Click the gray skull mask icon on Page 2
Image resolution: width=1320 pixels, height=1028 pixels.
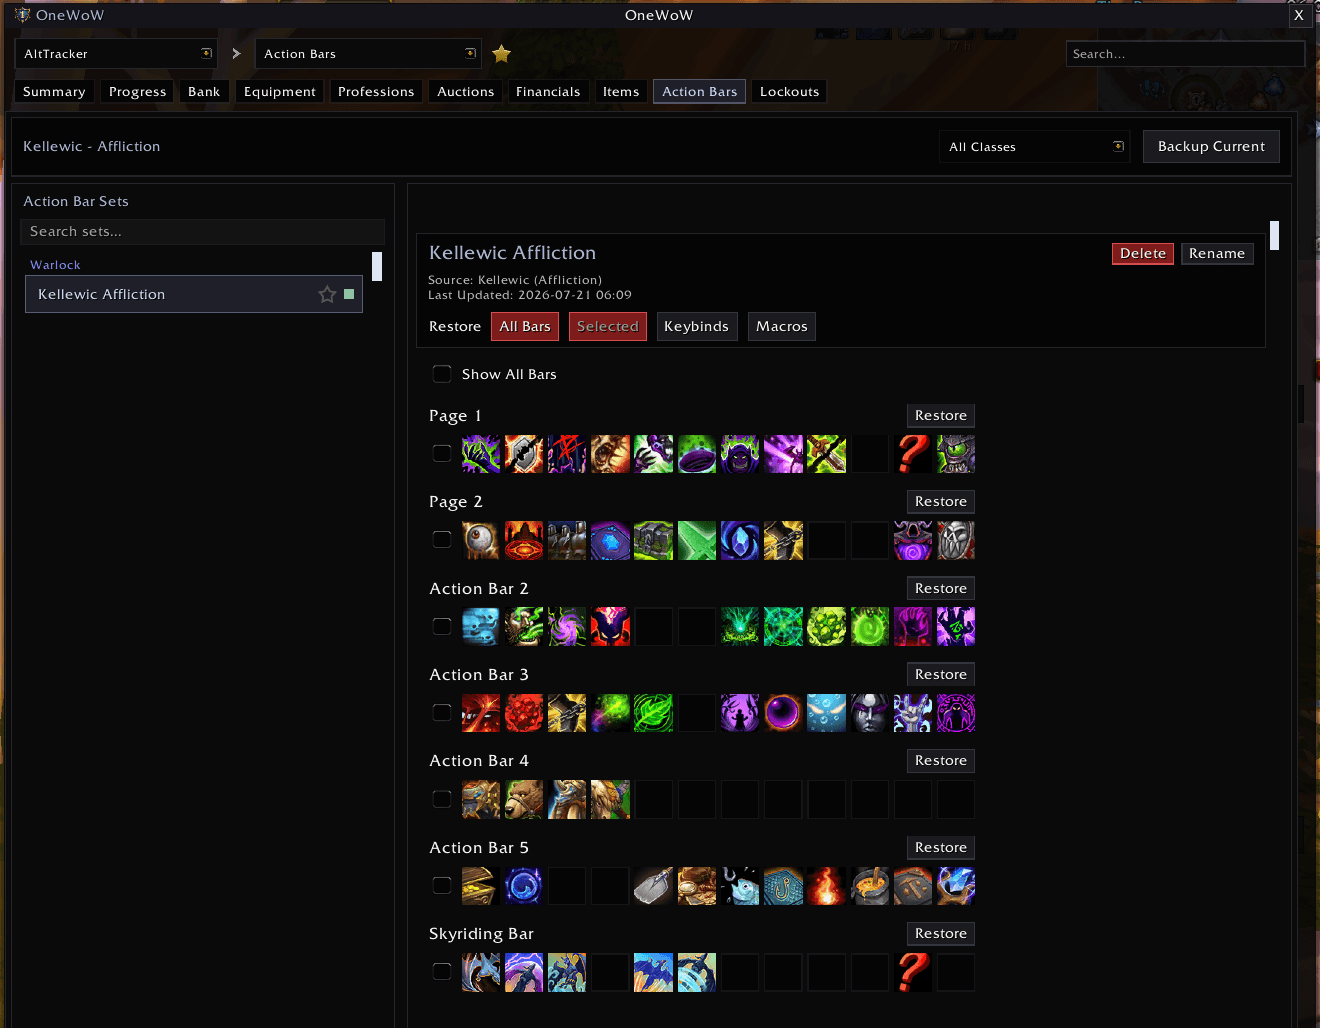pos(956,540)
